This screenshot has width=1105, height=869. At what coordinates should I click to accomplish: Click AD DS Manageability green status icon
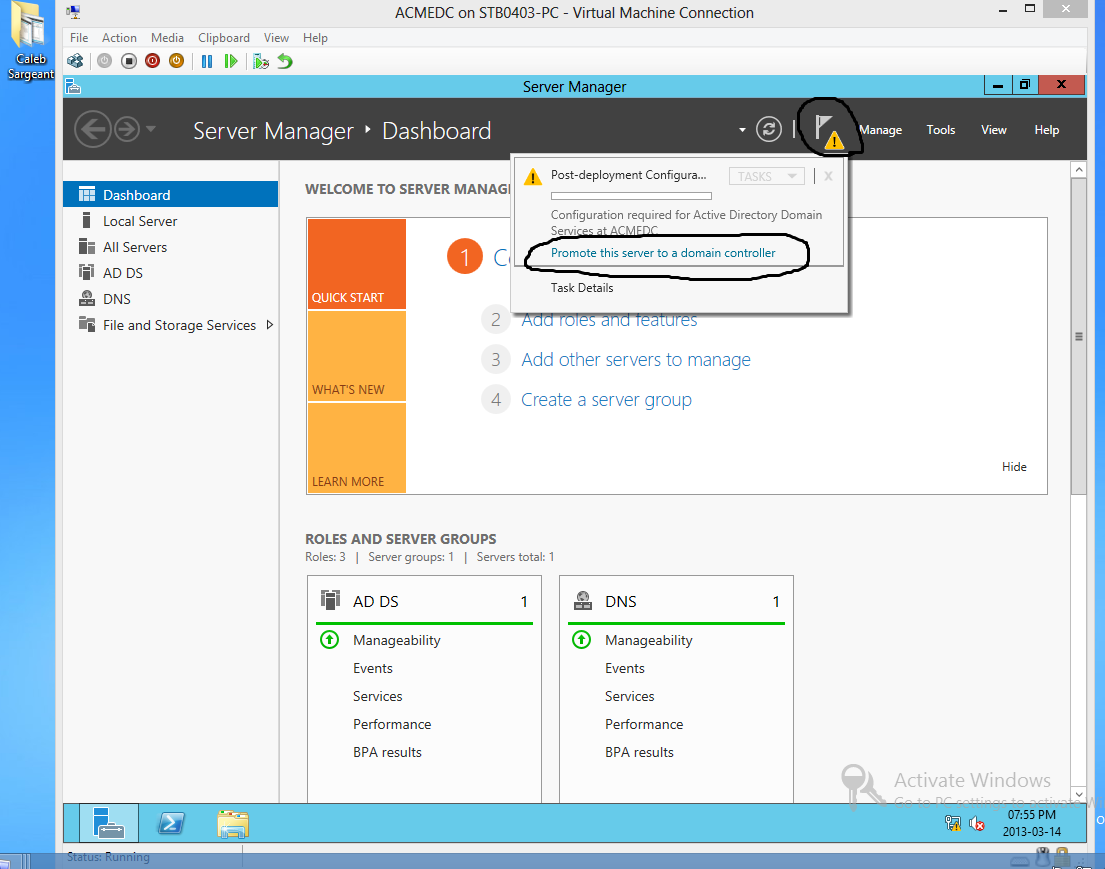329,640
